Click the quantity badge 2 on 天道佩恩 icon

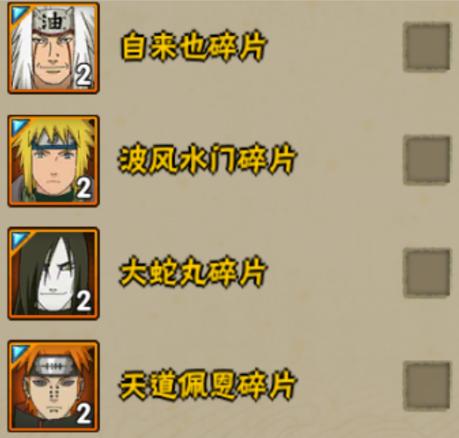coord(83,414)
